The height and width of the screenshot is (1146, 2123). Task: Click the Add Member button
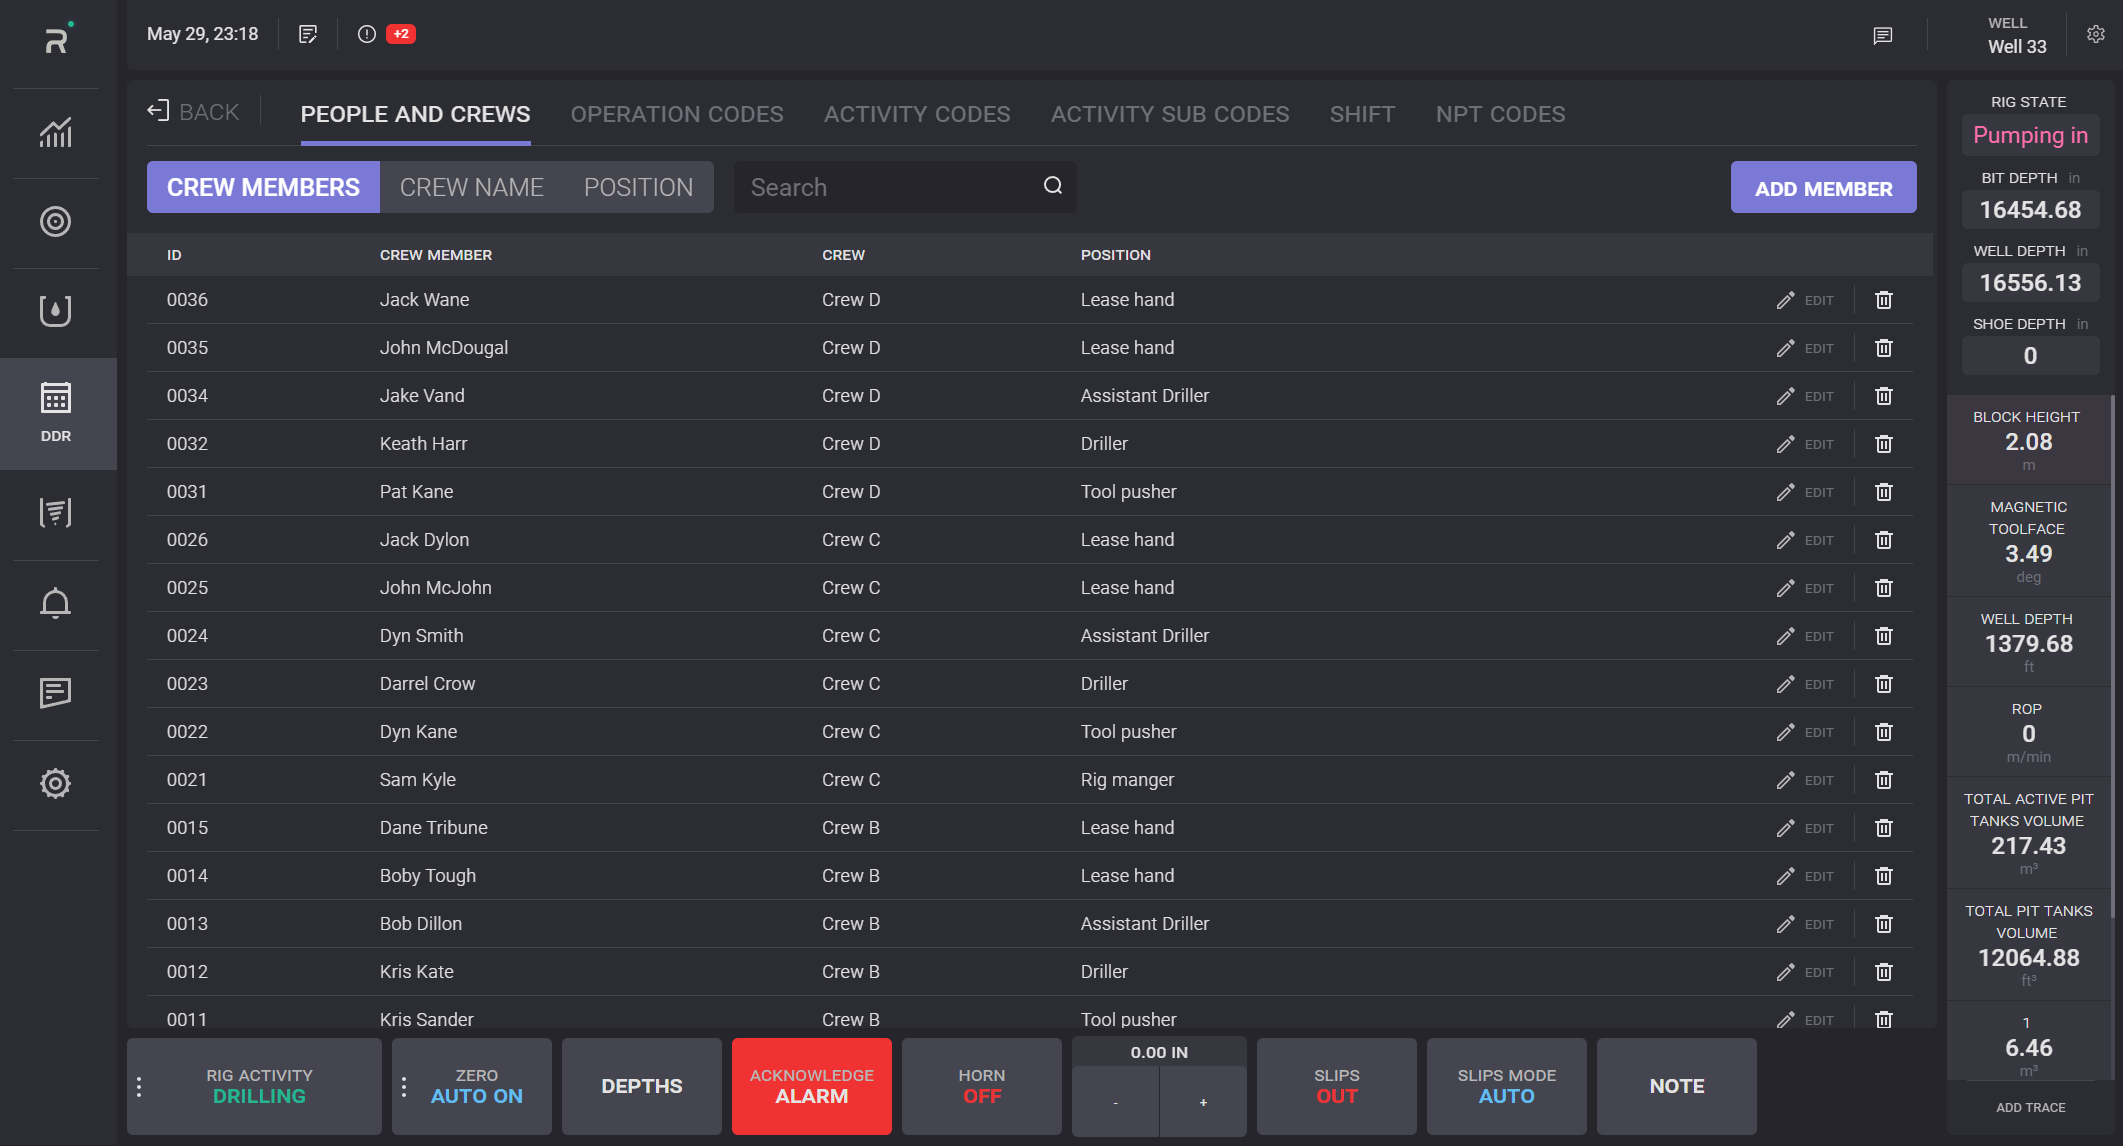[x=1823, y=188]
